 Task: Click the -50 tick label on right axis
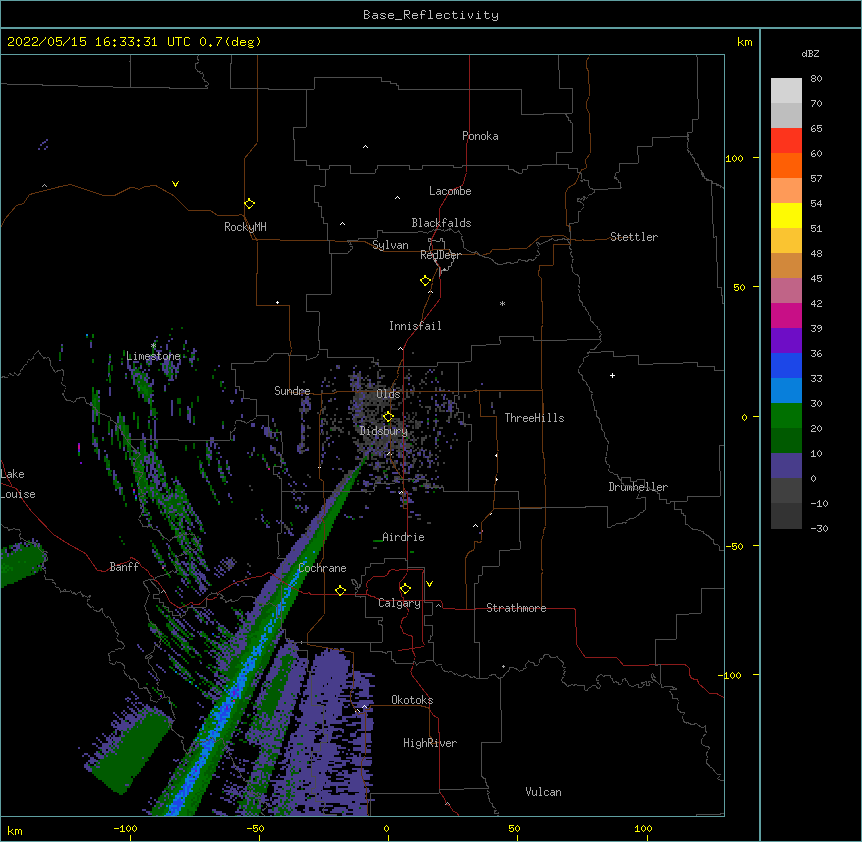[x=734, y=546]
